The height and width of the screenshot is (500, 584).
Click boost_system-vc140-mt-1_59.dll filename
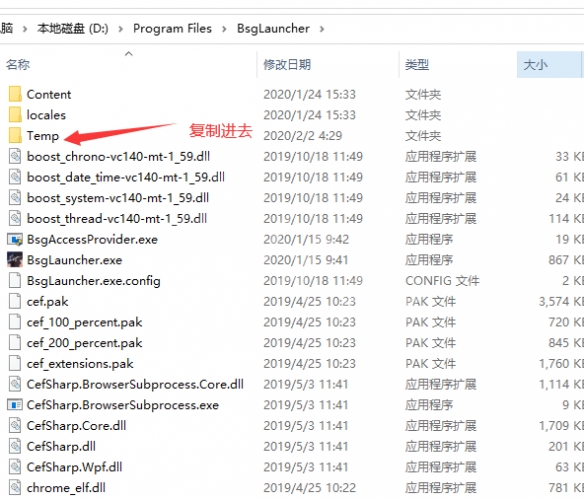pos(118,197)
